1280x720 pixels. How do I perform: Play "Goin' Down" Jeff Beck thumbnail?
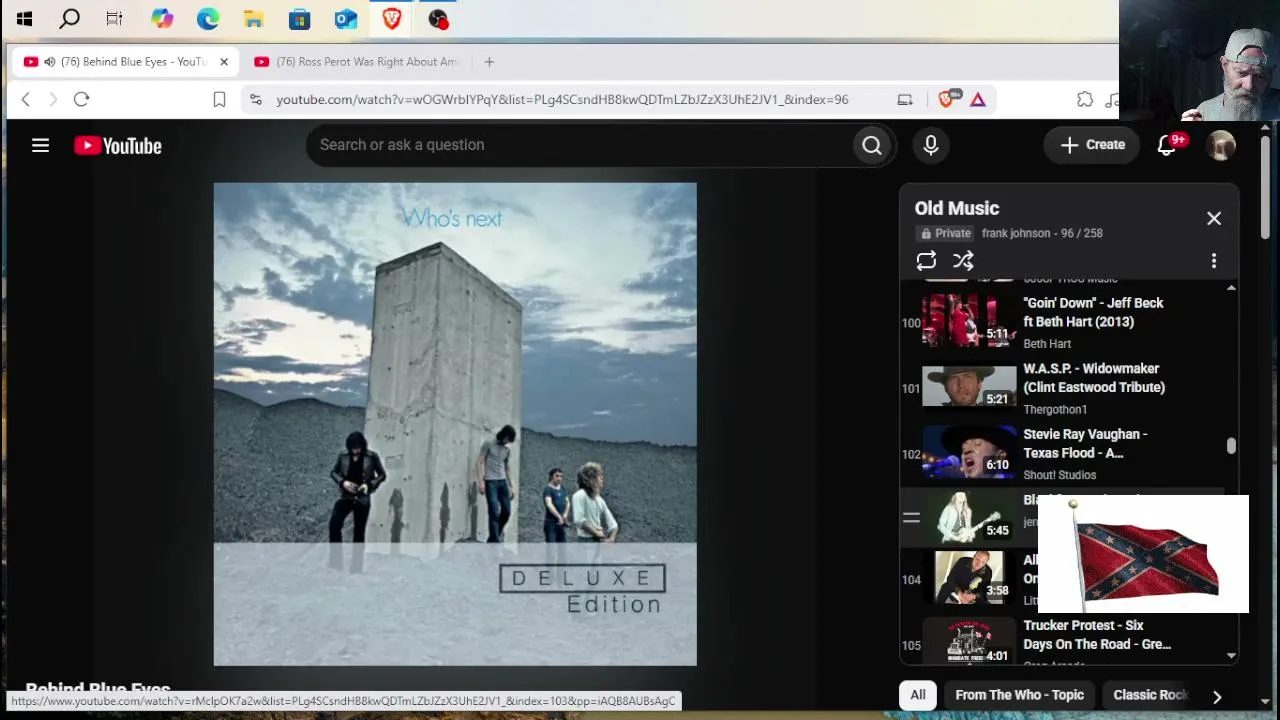969,320
